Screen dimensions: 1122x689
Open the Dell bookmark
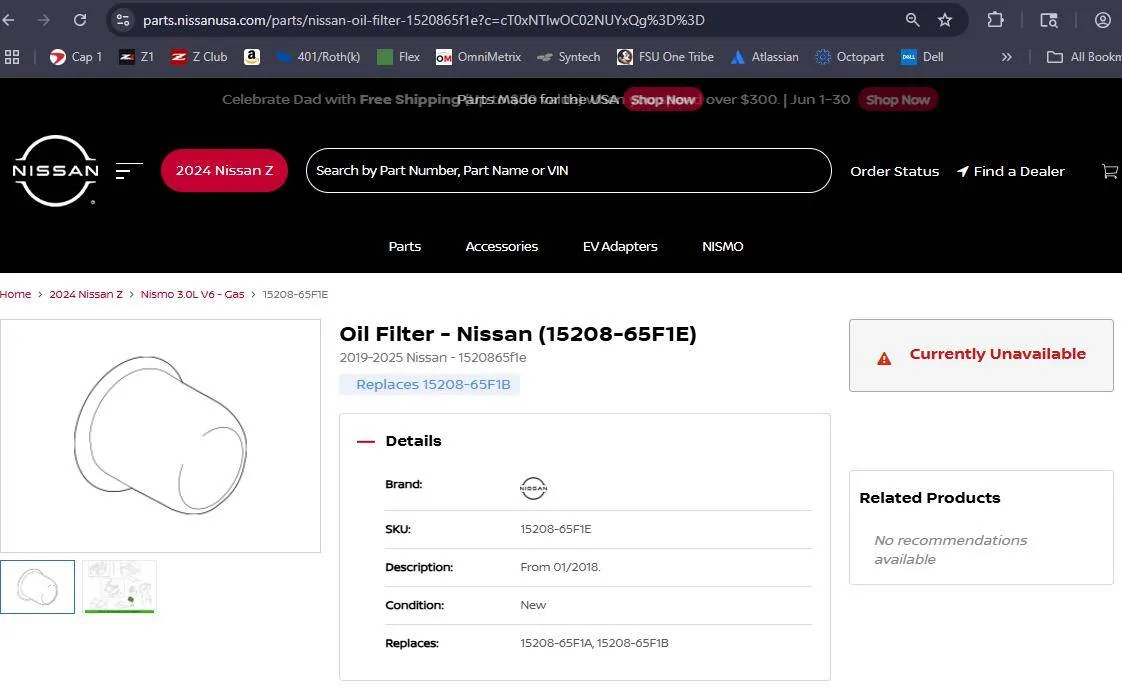point(922,57)
